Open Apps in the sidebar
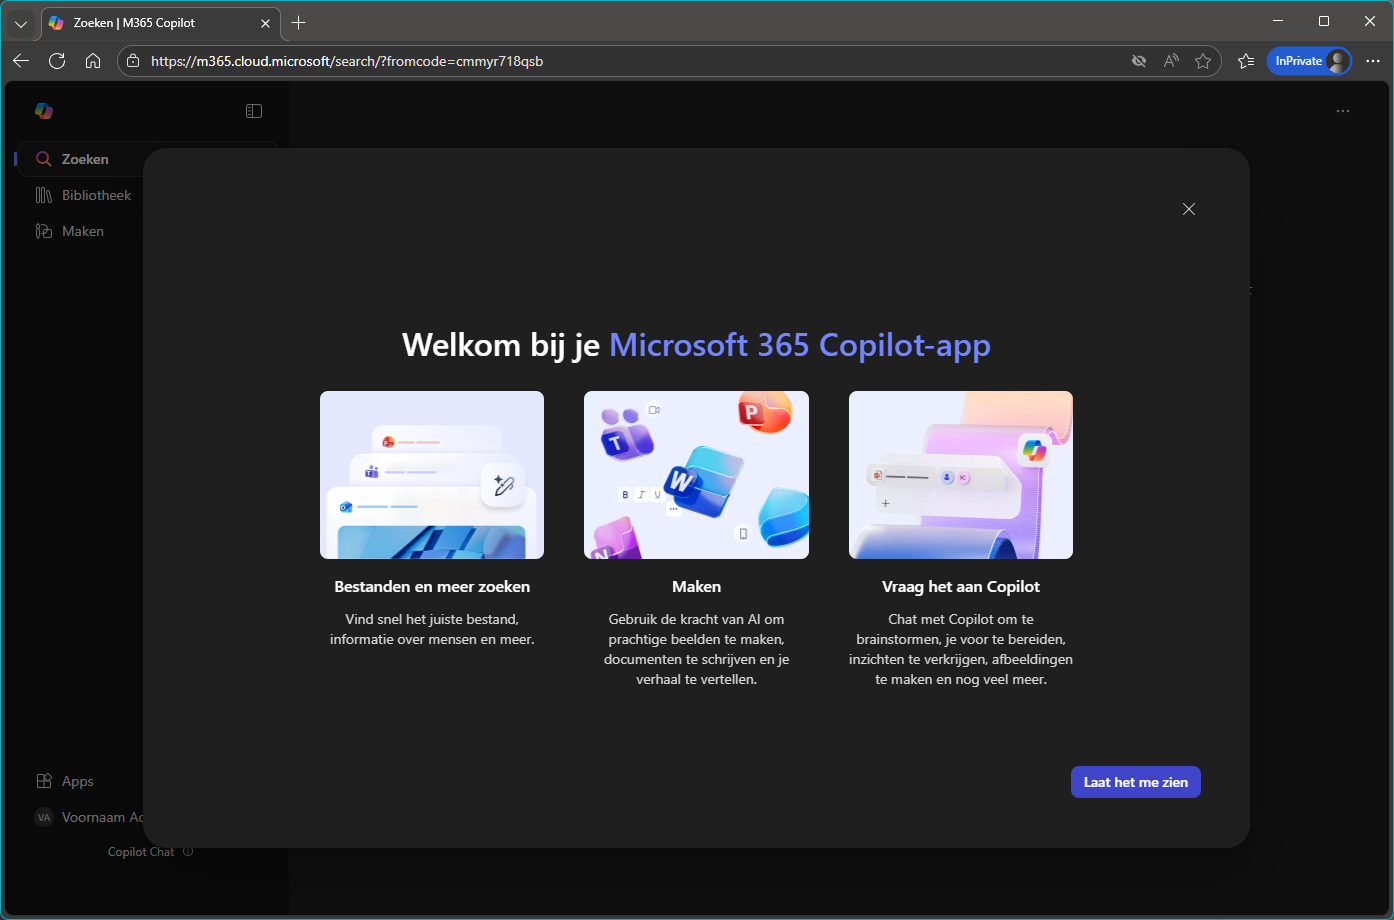The height and width of the screenshot is (920, 1394). tap(65, 781)
